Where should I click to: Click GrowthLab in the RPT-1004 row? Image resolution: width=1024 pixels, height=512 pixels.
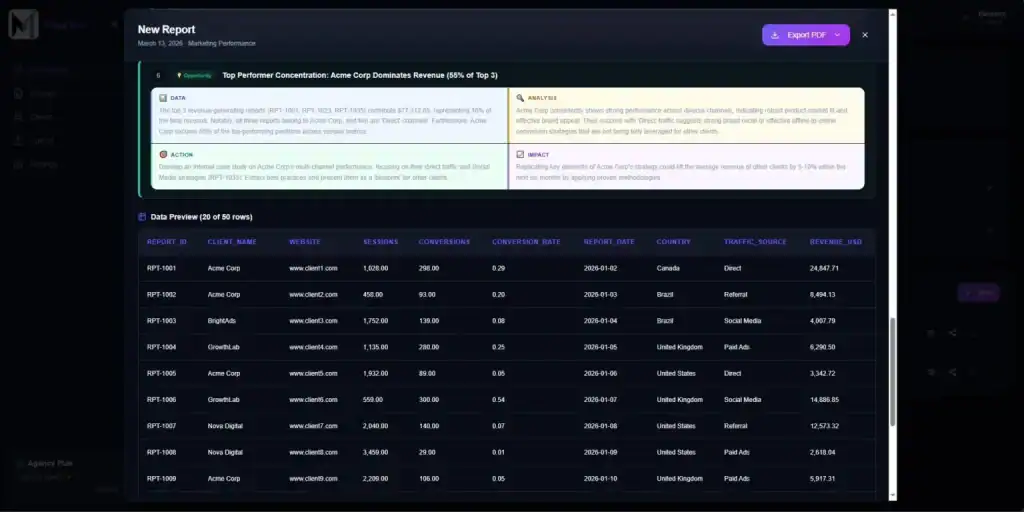[223, 347]
